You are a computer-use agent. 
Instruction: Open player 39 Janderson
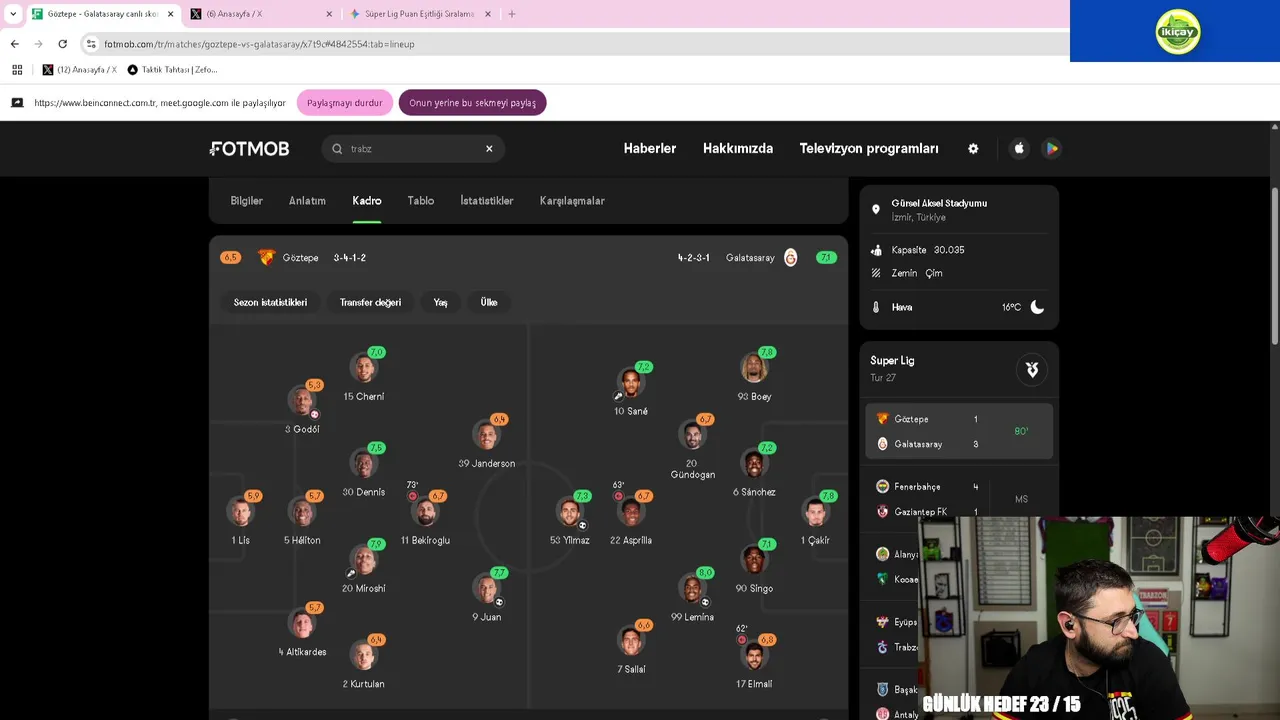click(x=487, y=442)
